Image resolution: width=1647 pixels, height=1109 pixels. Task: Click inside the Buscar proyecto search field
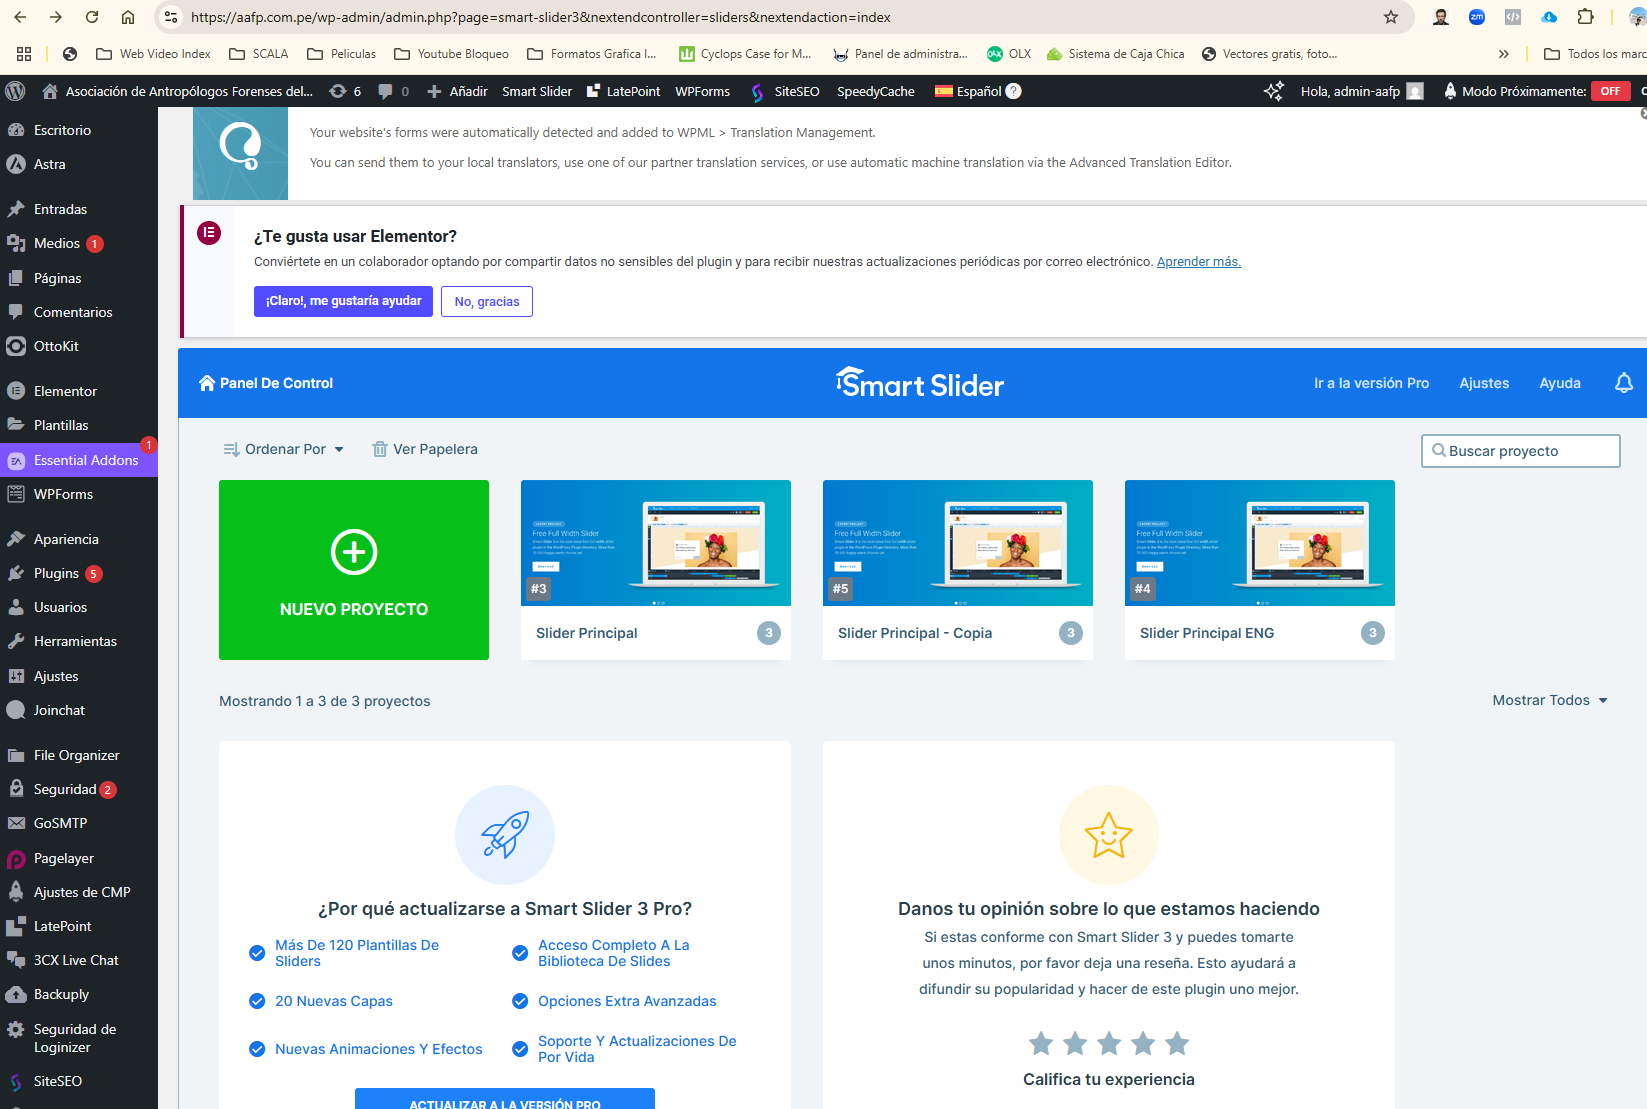click(1520, 451)
